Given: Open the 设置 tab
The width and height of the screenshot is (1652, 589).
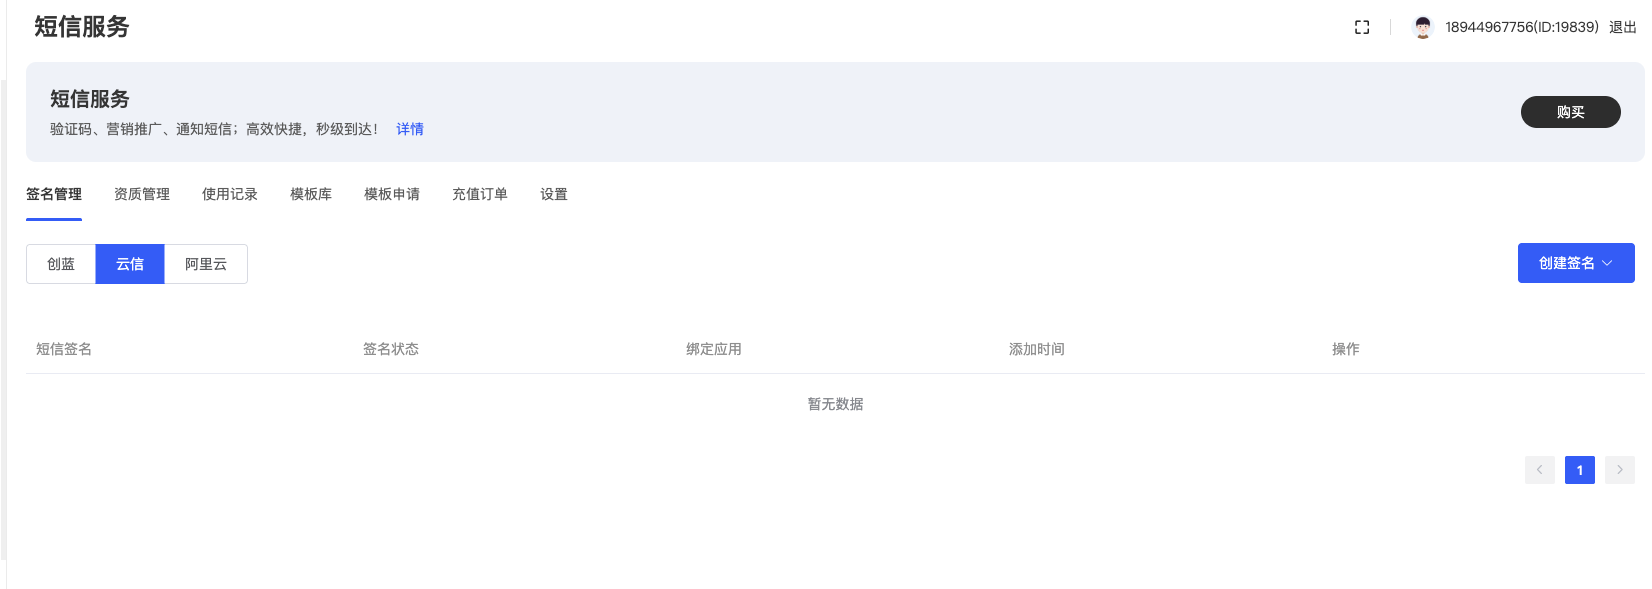Looking at the screenshot, I should click(554, 194).
